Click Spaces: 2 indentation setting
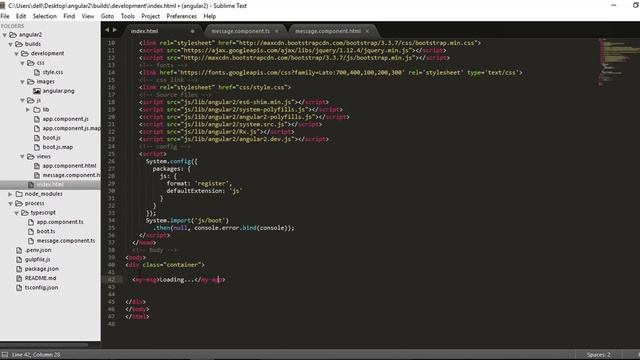This screenshot has height=360, width=640. click(x=598, y=355)
